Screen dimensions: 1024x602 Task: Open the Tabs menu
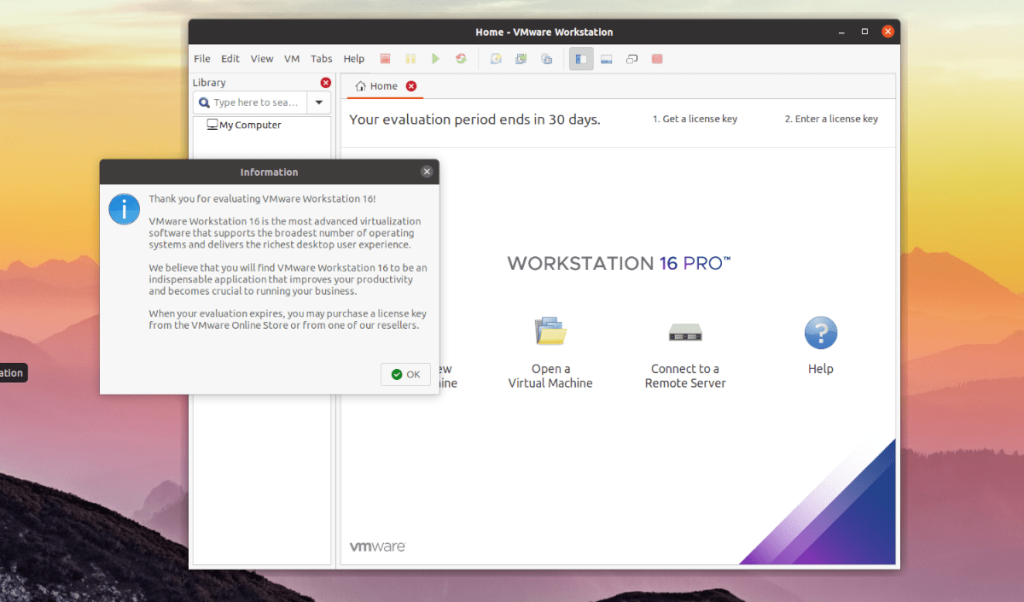tap(321, 58)
